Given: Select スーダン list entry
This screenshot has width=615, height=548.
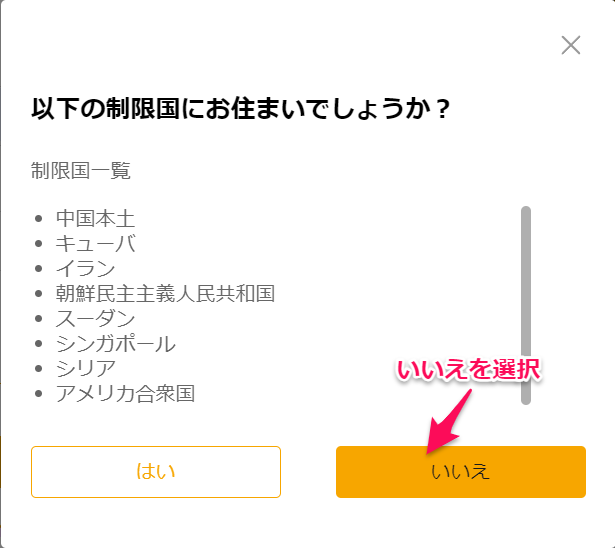Looking at the screenshot, I should pyautogui.click(x=95, y=319).
